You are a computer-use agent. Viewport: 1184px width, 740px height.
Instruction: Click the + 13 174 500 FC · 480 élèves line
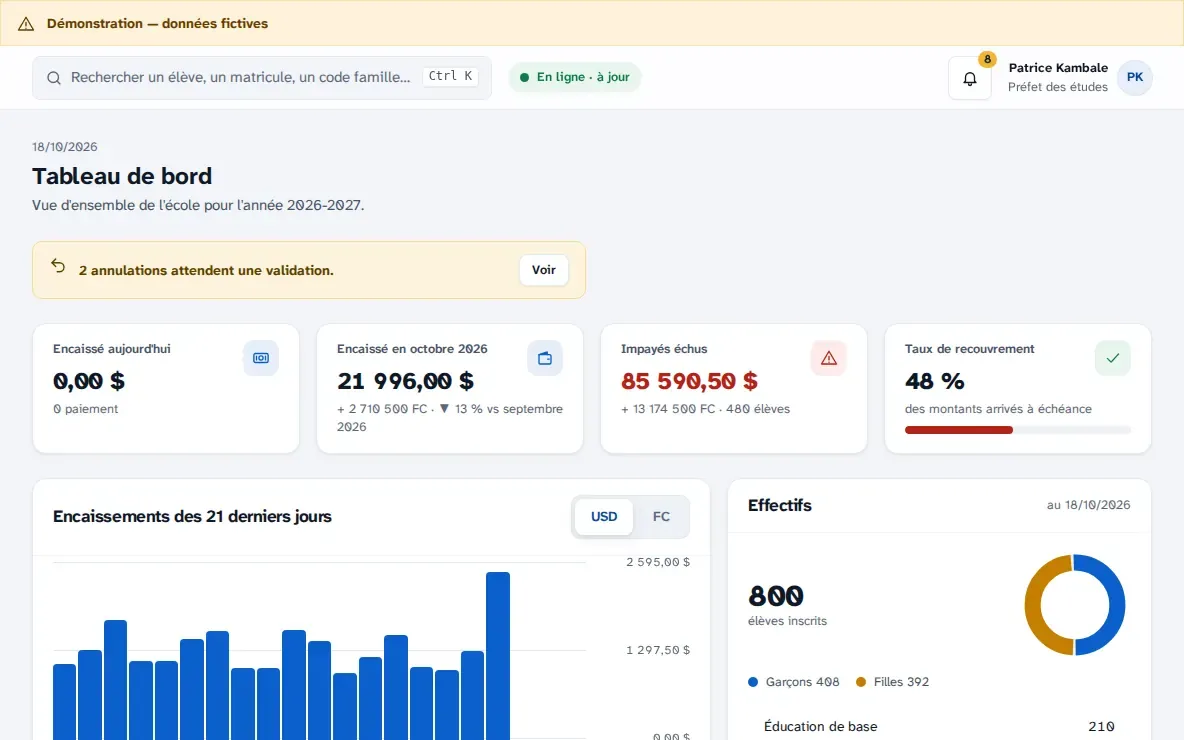[x=705, y=409]
